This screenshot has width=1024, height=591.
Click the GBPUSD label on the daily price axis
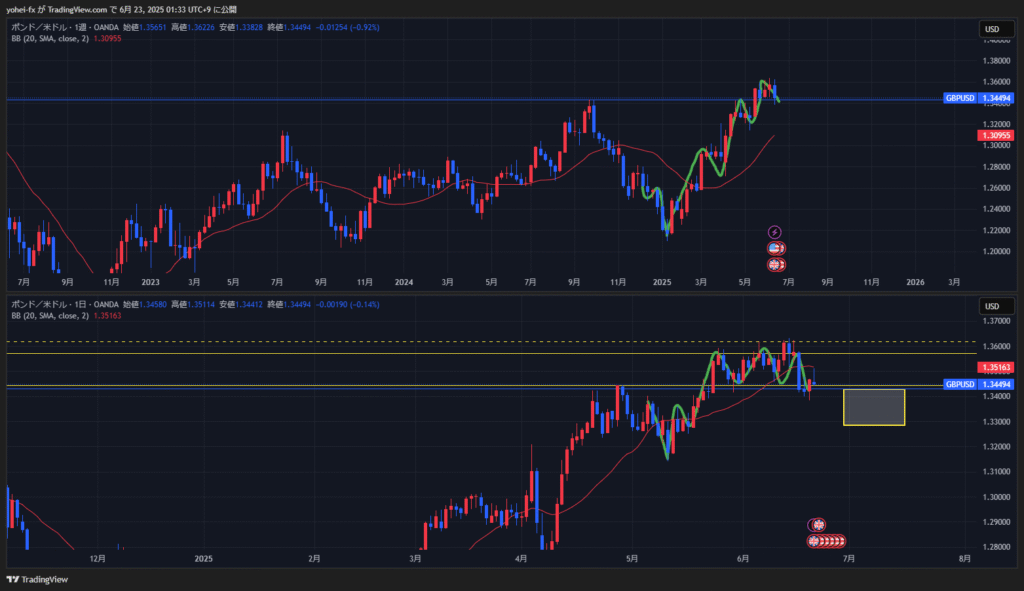[x=960, y=385]
